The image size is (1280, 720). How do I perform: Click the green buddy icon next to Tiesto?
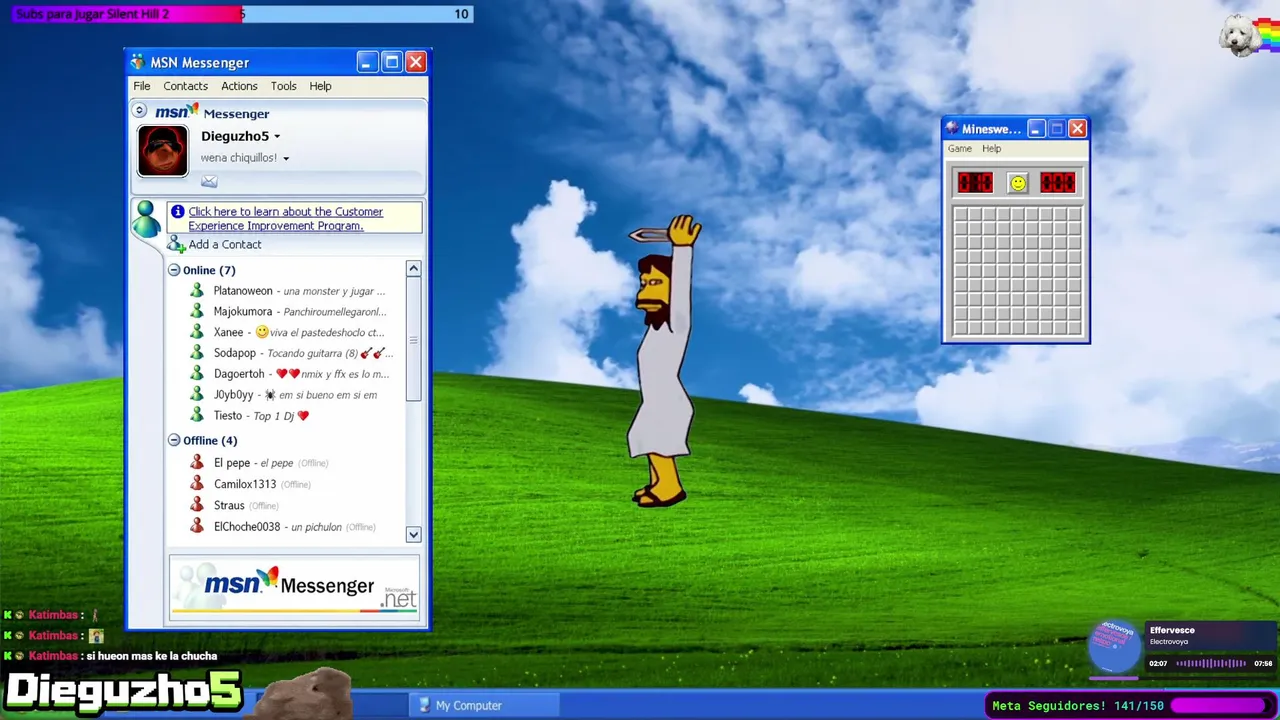tap(197, 416)
